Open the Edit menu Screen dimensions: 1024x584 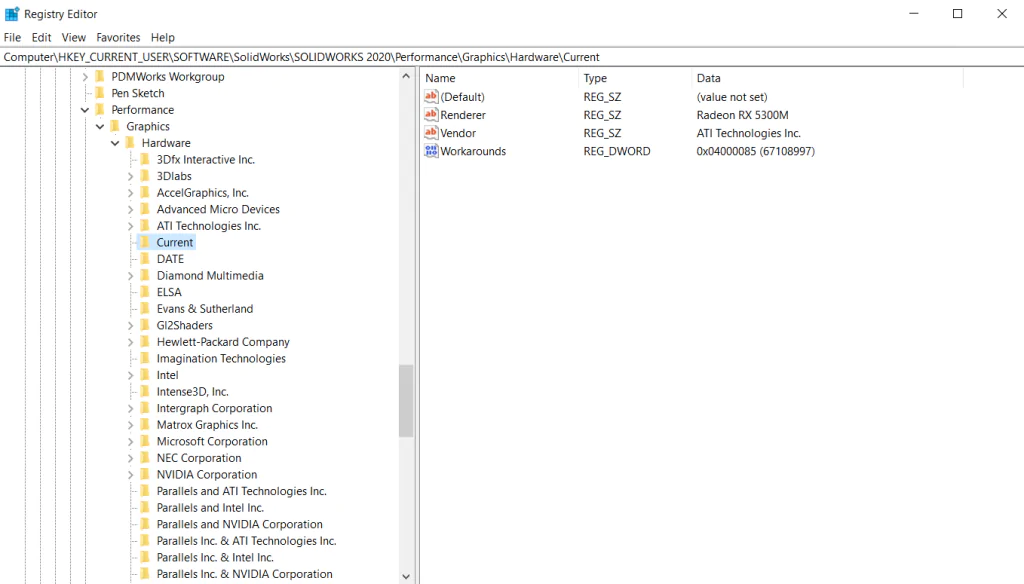point(41,37)
